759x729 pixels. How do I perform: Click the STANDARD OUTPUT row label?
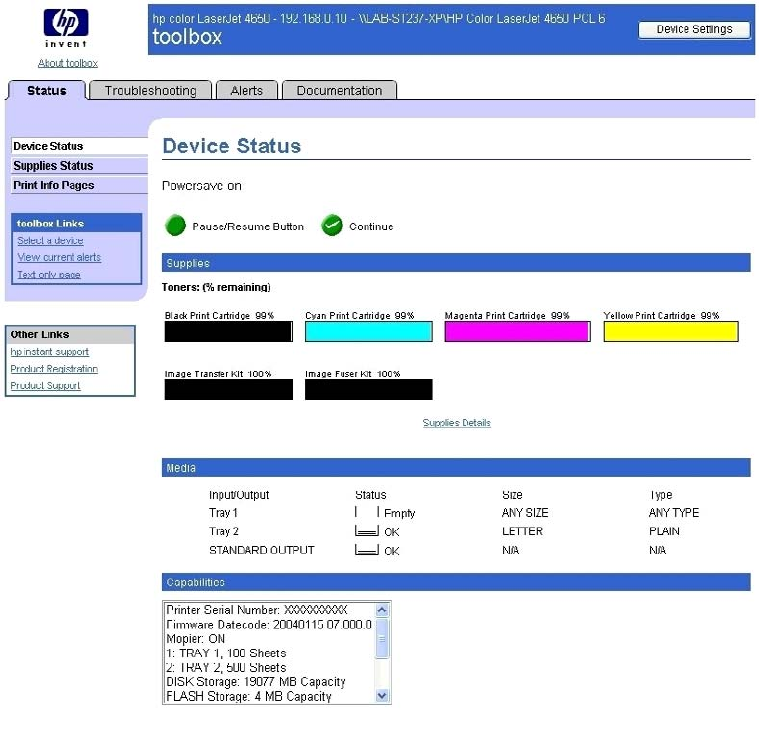[261, 550]
